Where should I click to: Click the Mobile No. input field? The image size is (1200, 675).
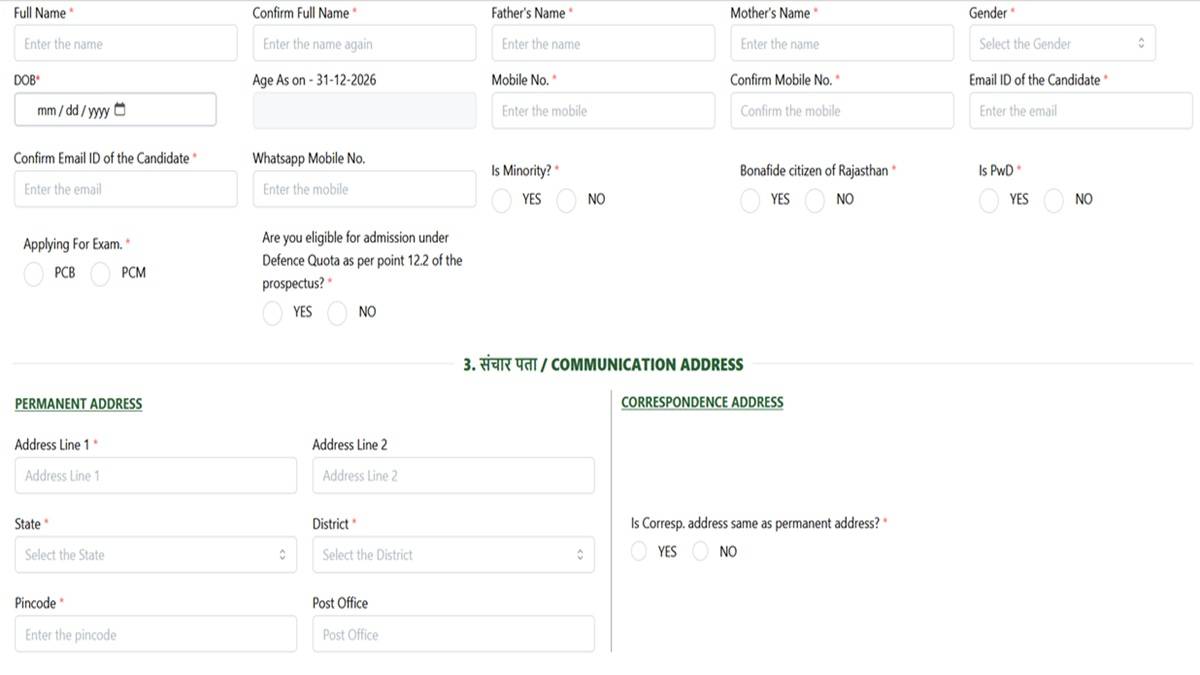603,110
